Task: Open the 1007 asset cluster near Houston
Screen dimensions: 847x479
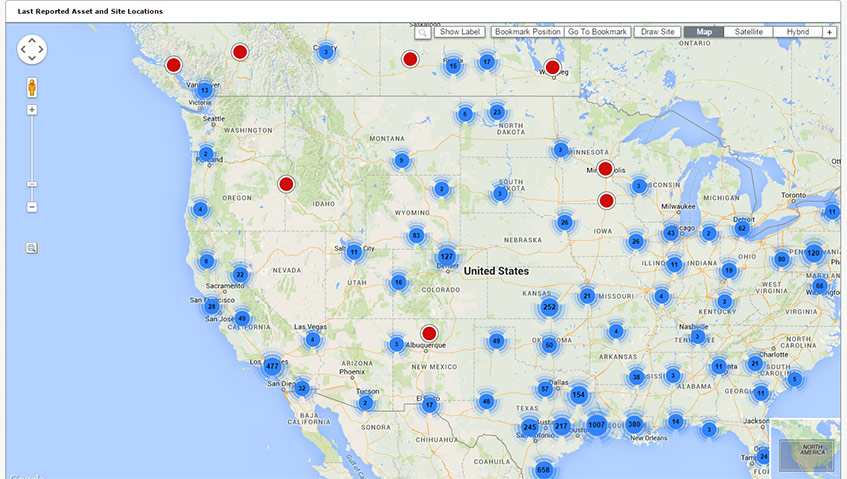Action: [596, 425]
